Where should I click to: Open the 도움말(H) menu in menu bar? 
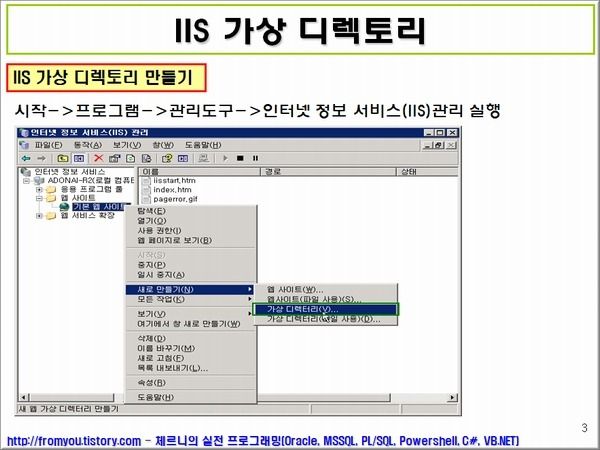point(203,145)
